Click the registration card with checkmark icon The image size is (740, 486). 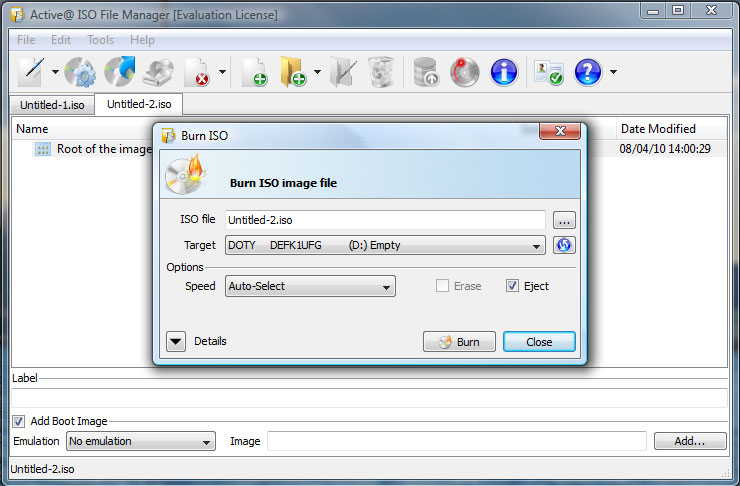(x=548, y=73)
